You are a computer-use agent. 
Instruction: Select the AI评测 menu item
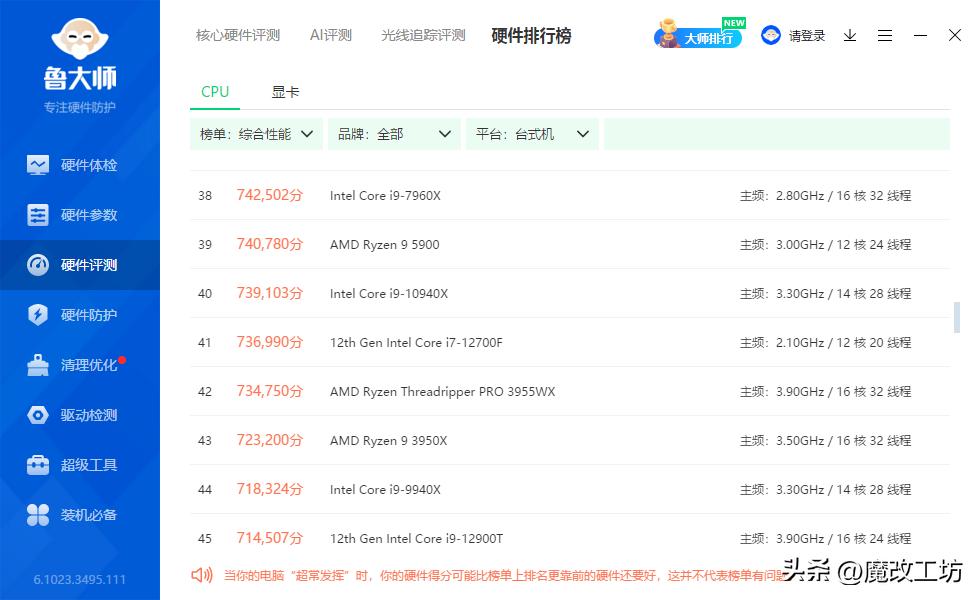(330, 34)
